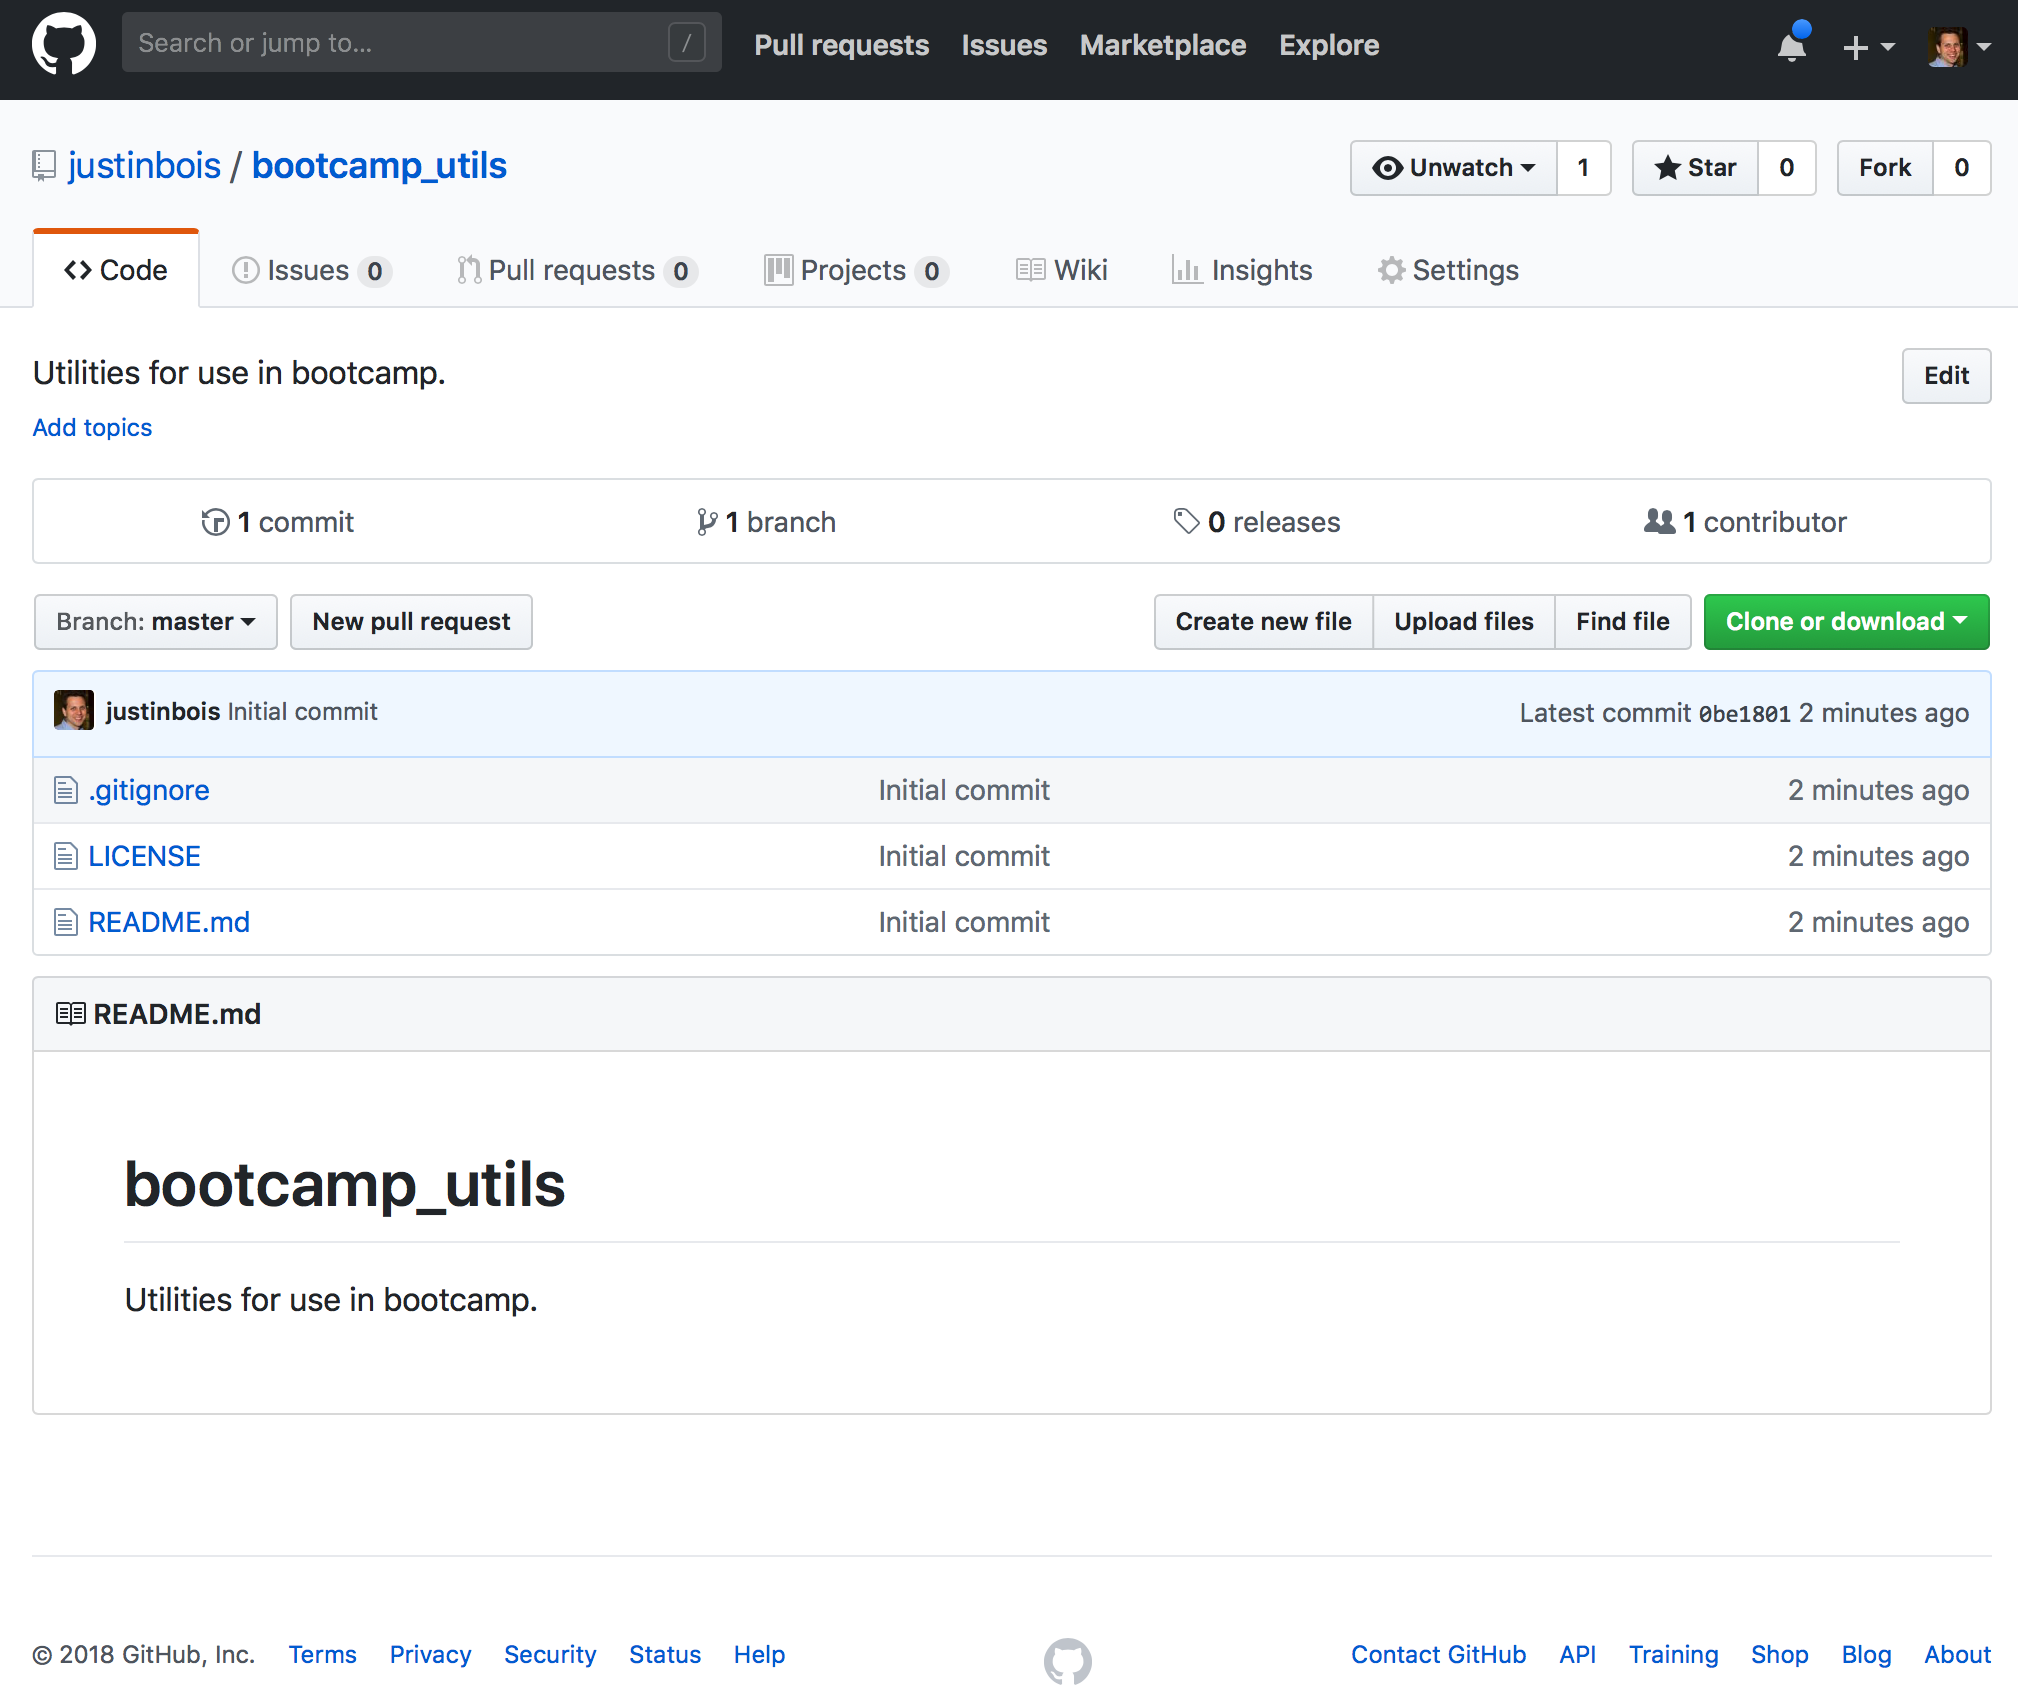
Task: Expand the Unwatch dropdown arrow
Action: [1524, 165]
